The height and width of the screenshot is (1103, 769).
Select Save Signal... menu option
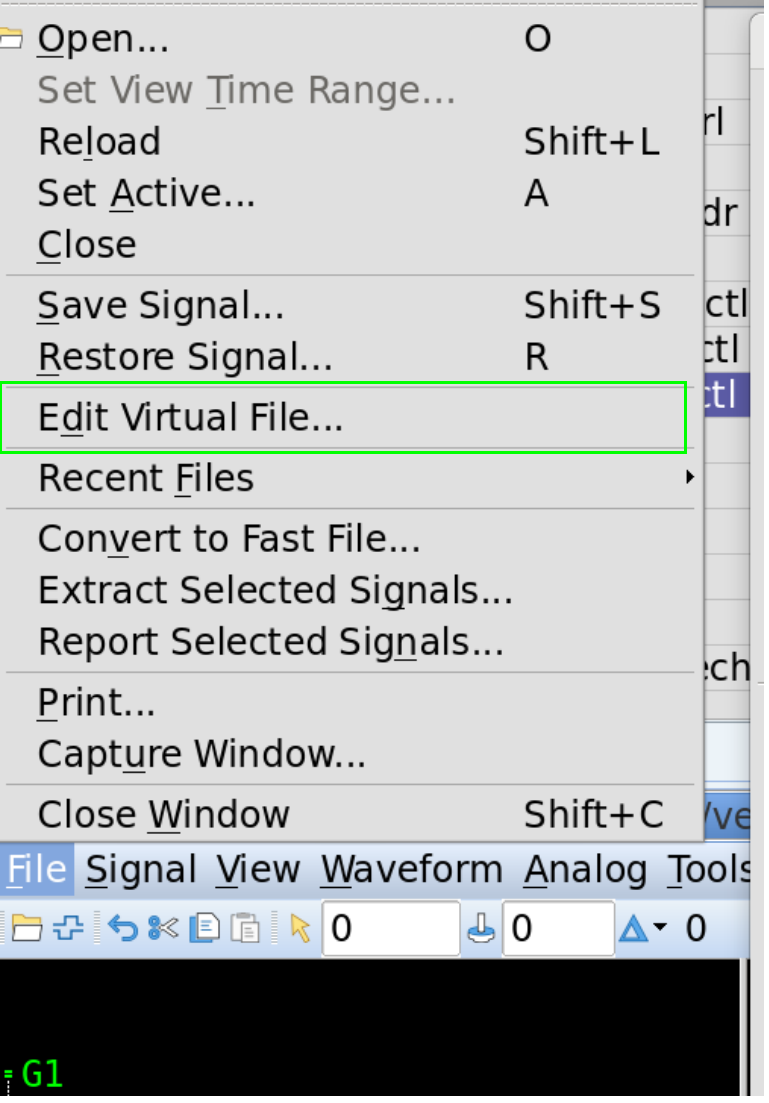[160, 306]
